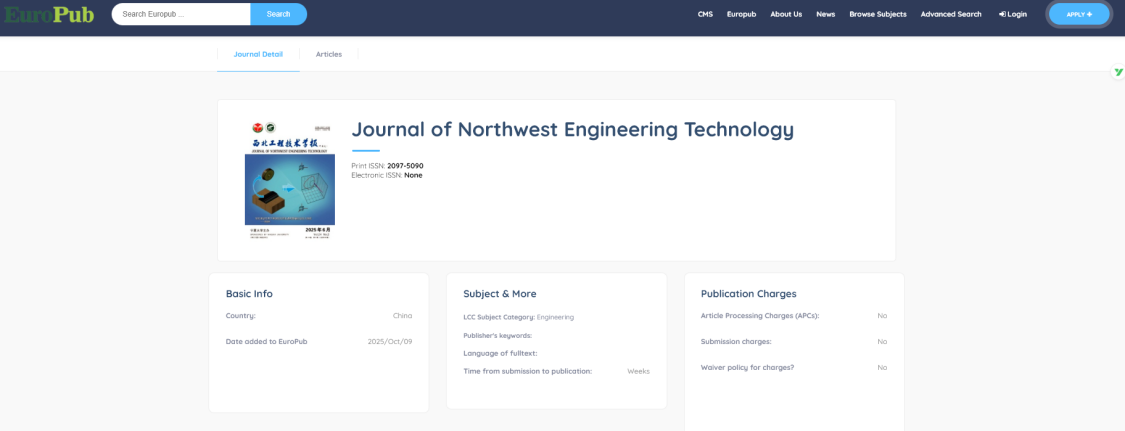1125x431 pixels.
Task: Click the EuroPub logo
Action: tap(48, 14)
